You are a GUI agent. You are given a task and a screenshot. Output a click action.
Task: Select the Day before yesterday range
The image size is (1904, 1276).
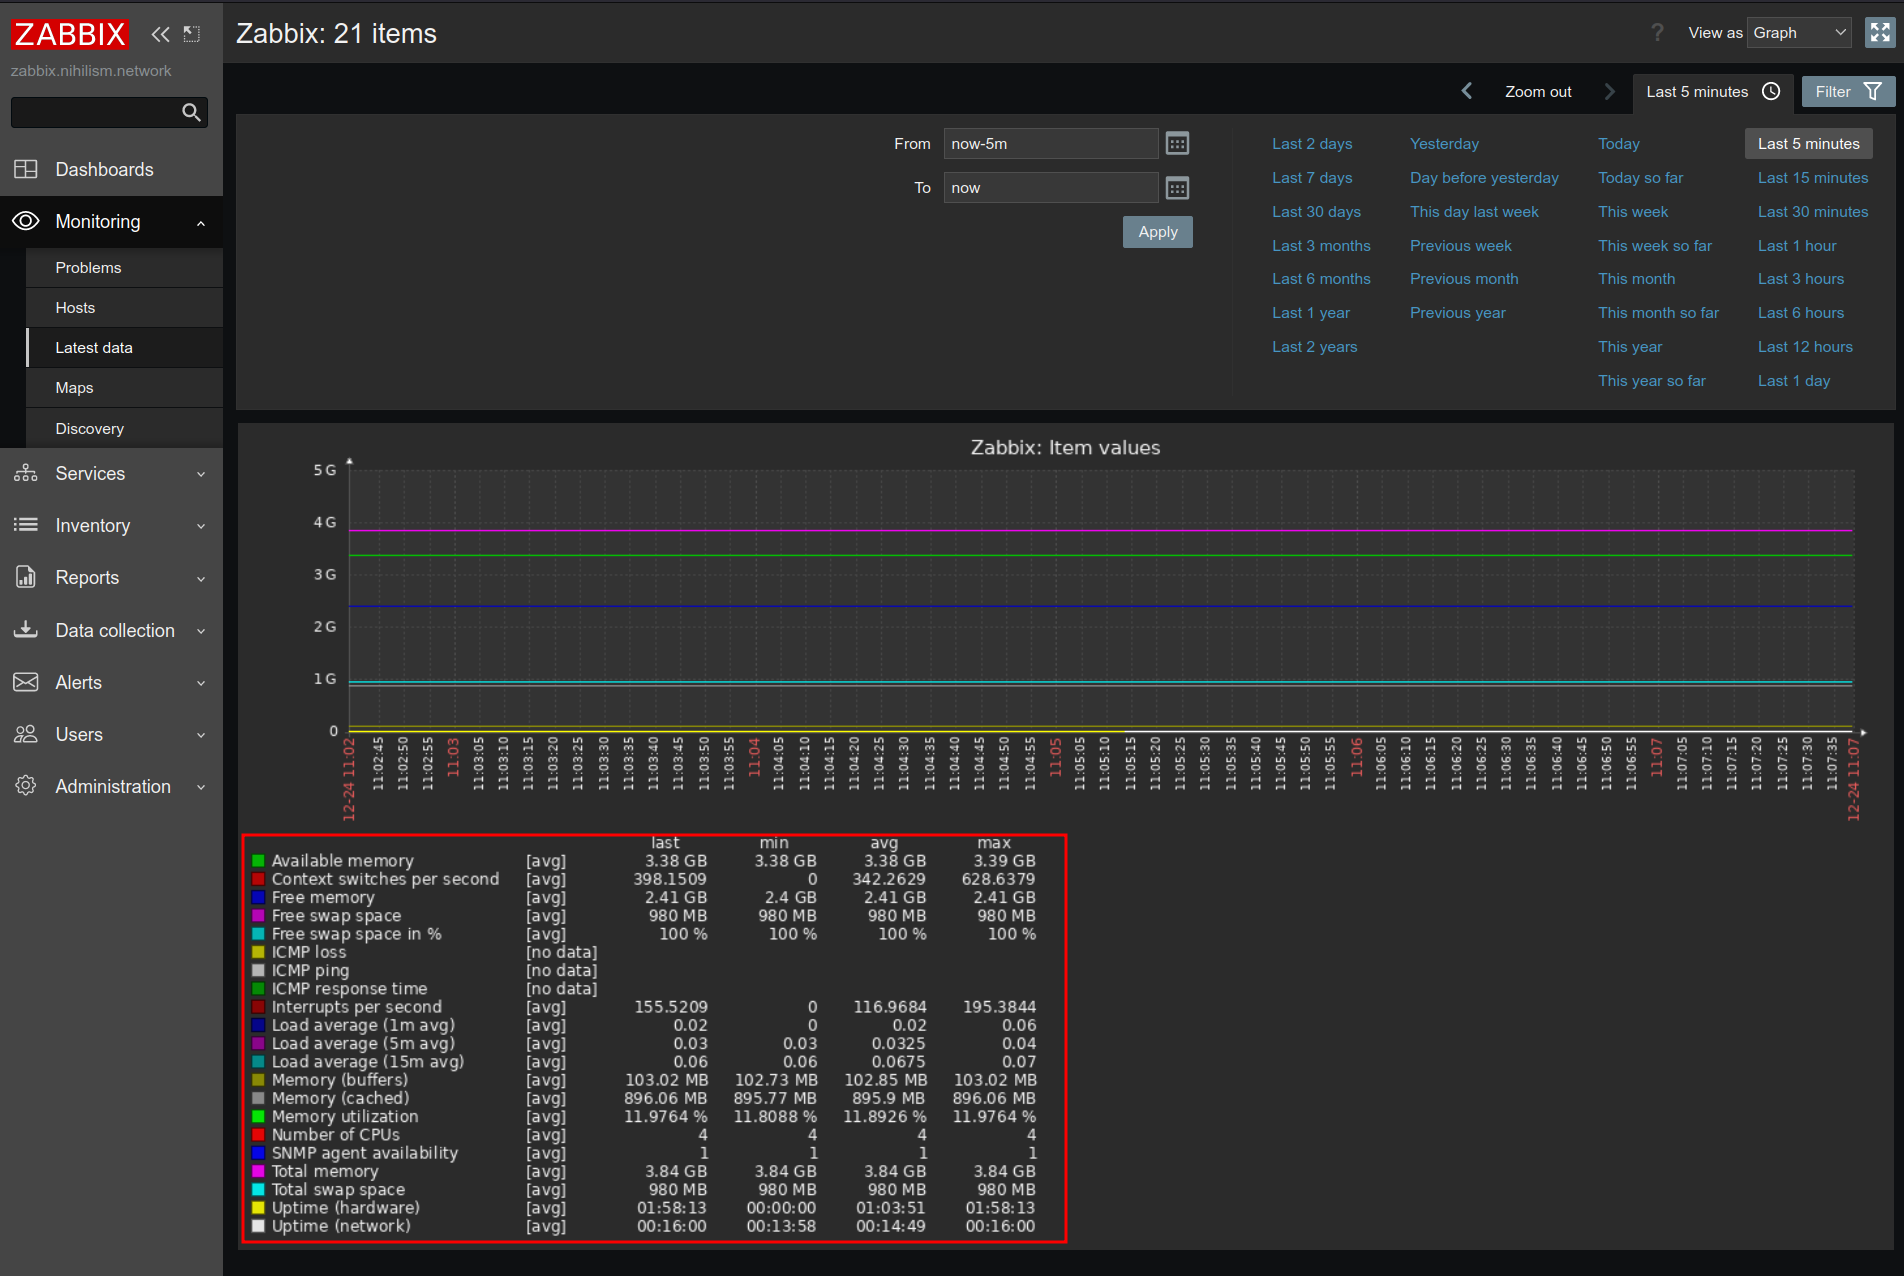(x=1484, y=178)
